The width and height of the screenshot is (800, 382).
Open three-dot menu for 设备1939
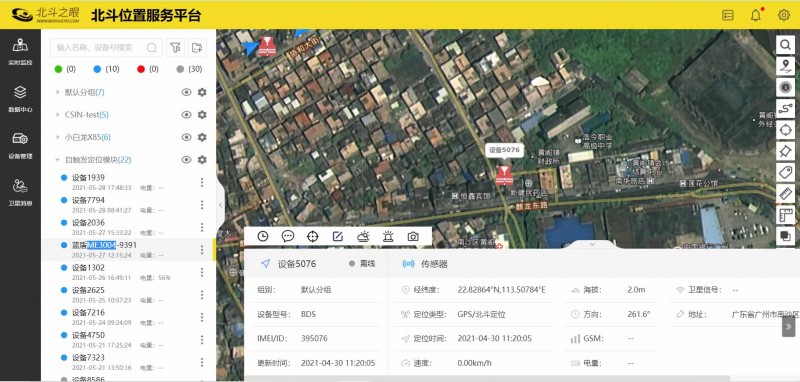[x=202, y=182]
